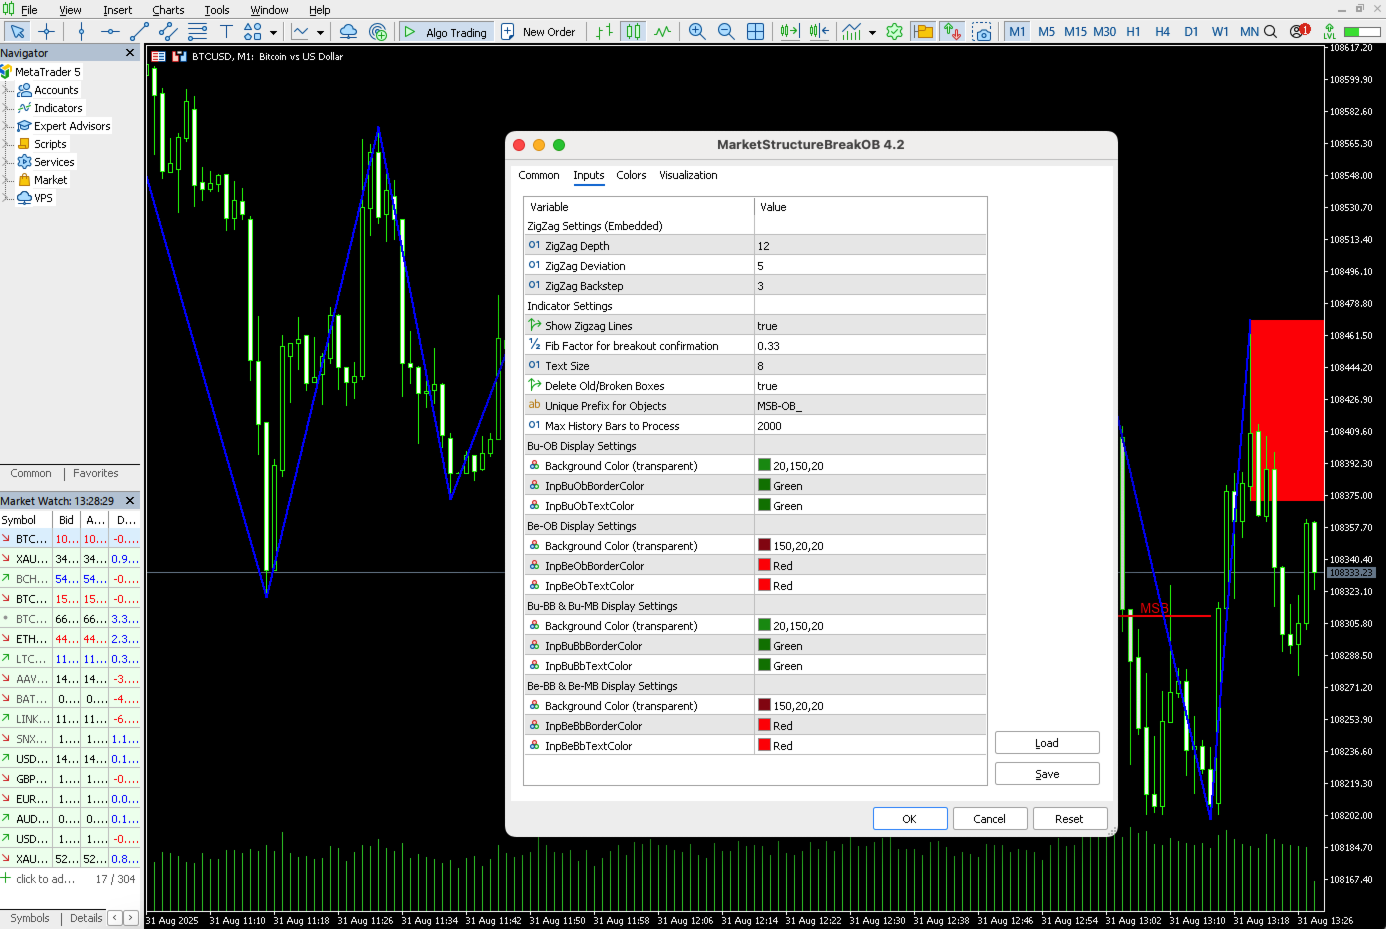Take a chart screenshot with camera icon
Viewport: 1386px width, 929px height.
[x=982, y=32]
